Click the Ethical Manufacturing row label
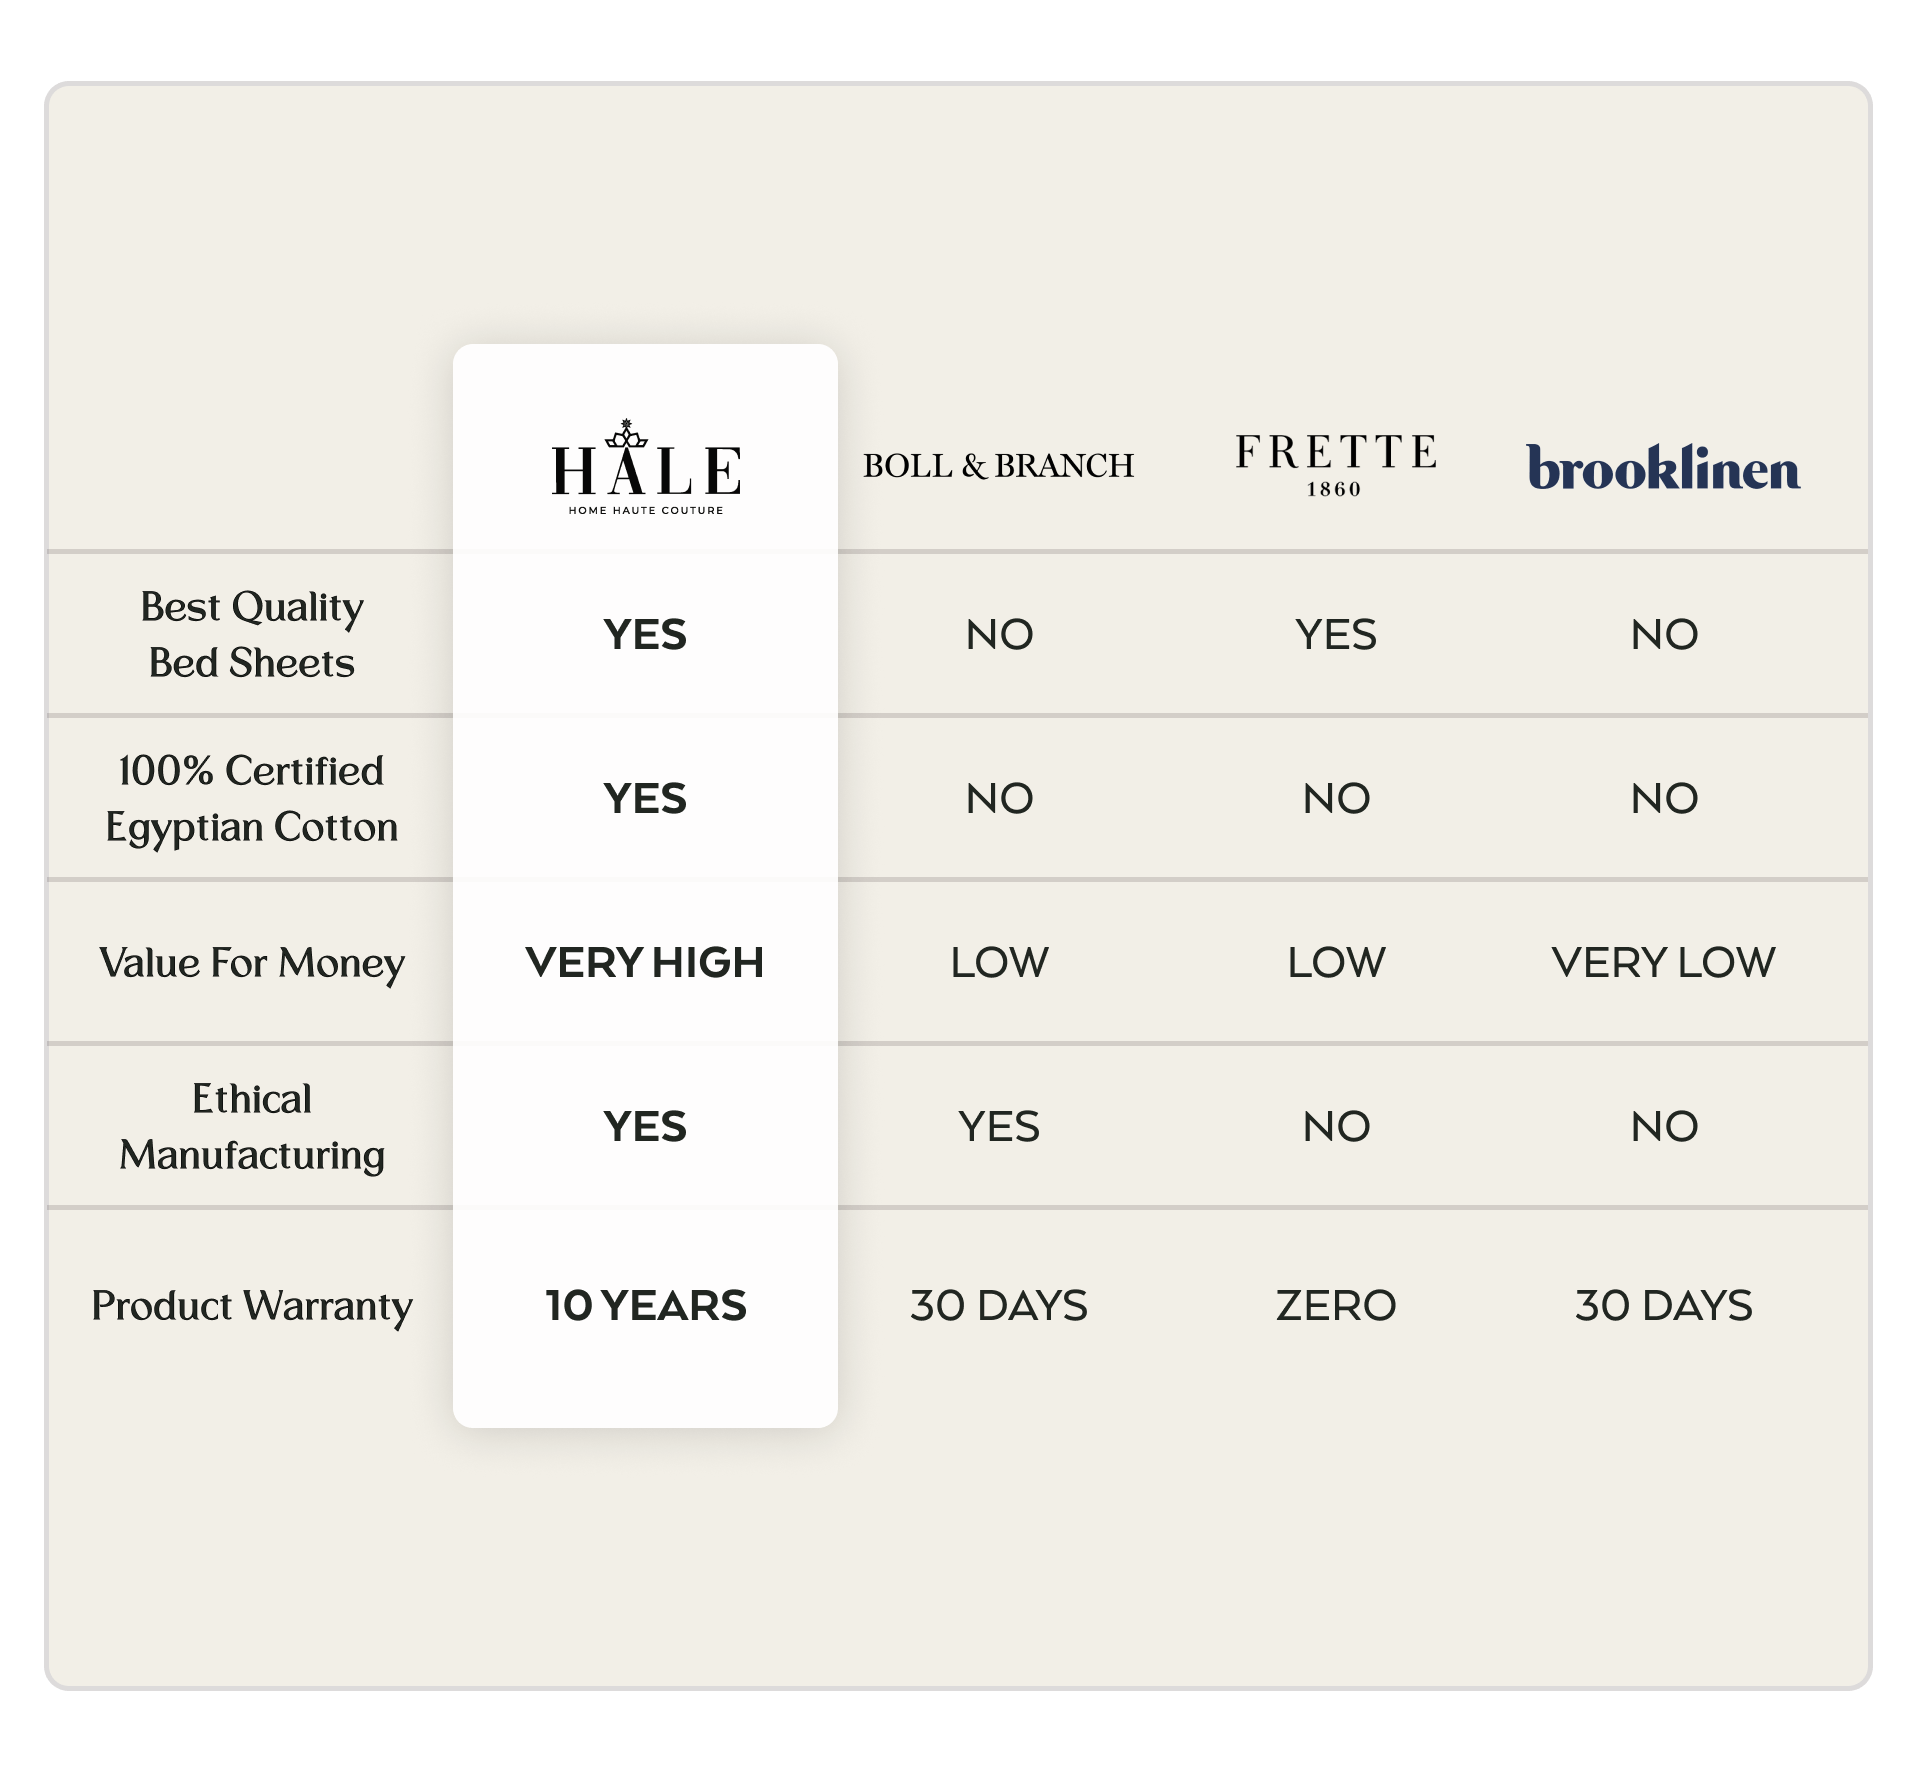The image size is (1920, 1766). [x=252, y=1126]
